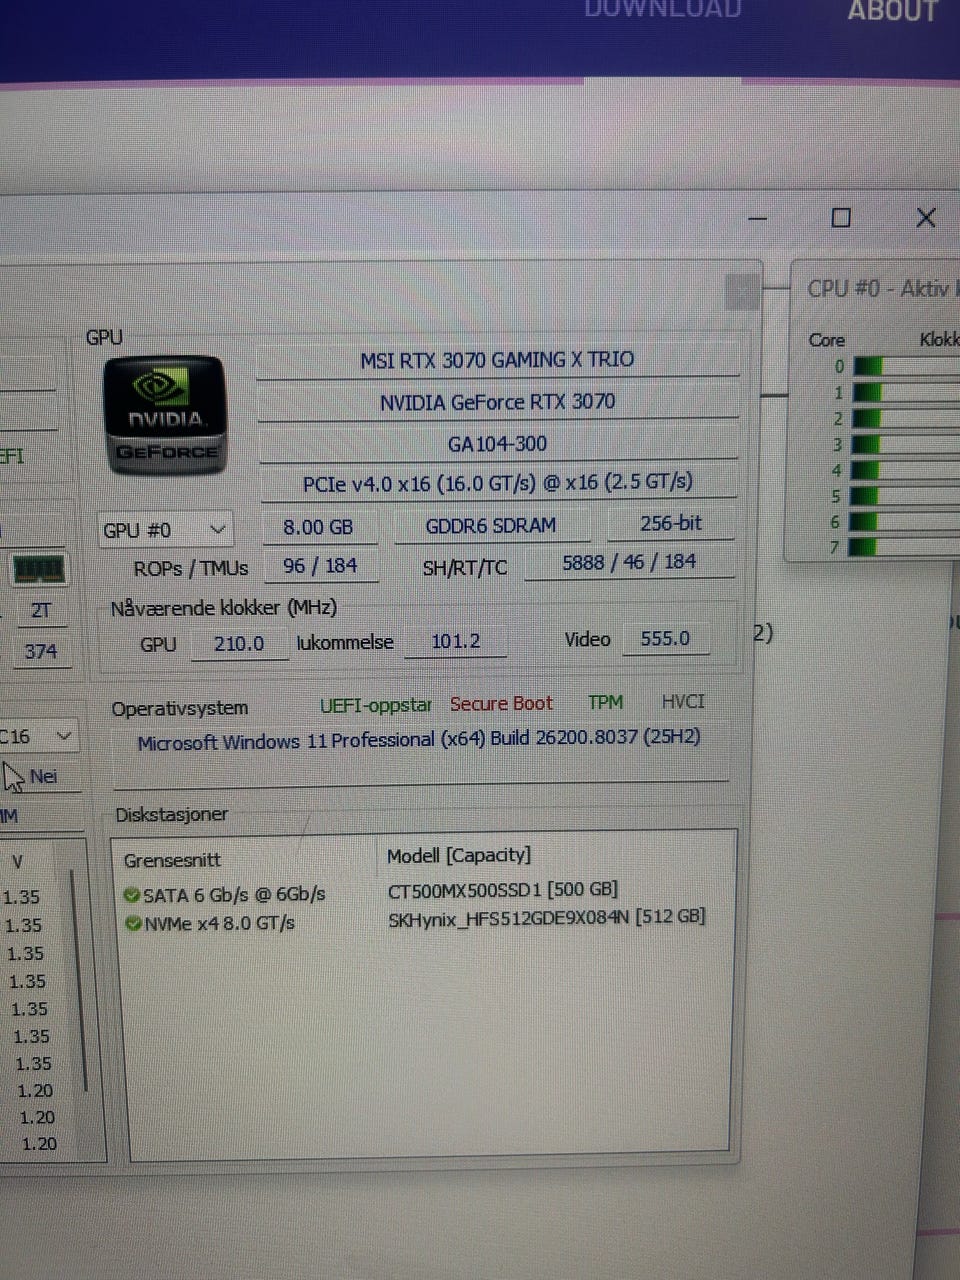Click the UEFI-oppstart status label
960x1280 pixels.
375,705
